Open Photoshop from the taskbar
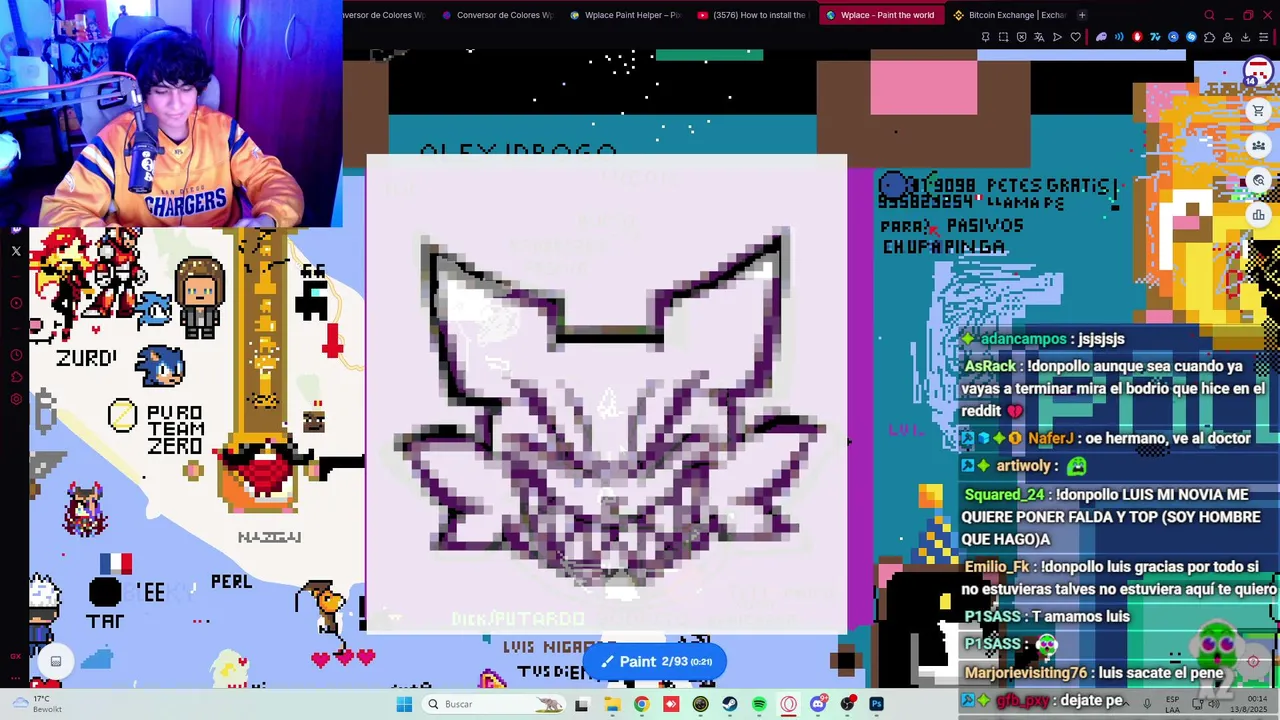 (877, 704)
